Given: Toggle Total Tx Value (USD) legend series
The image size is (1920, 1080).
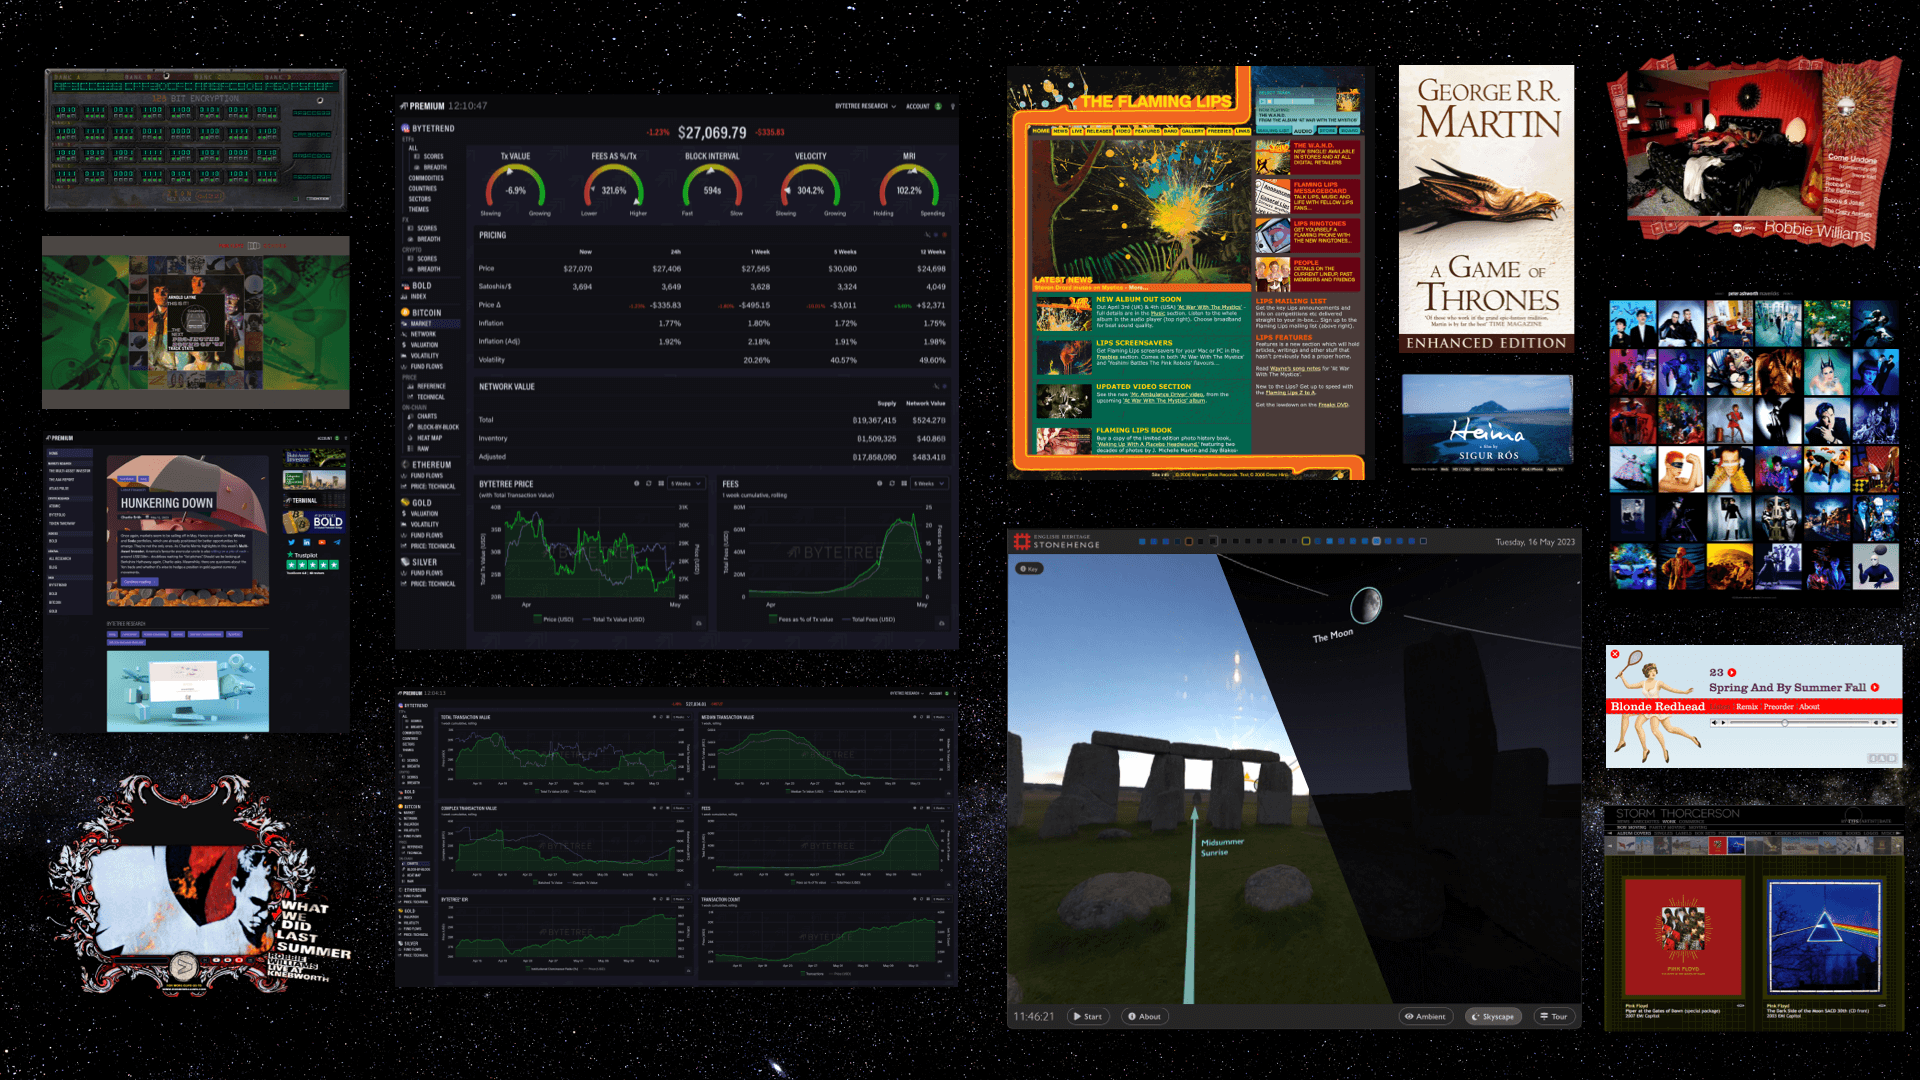Looking at the screenshot, I should 616,620.
